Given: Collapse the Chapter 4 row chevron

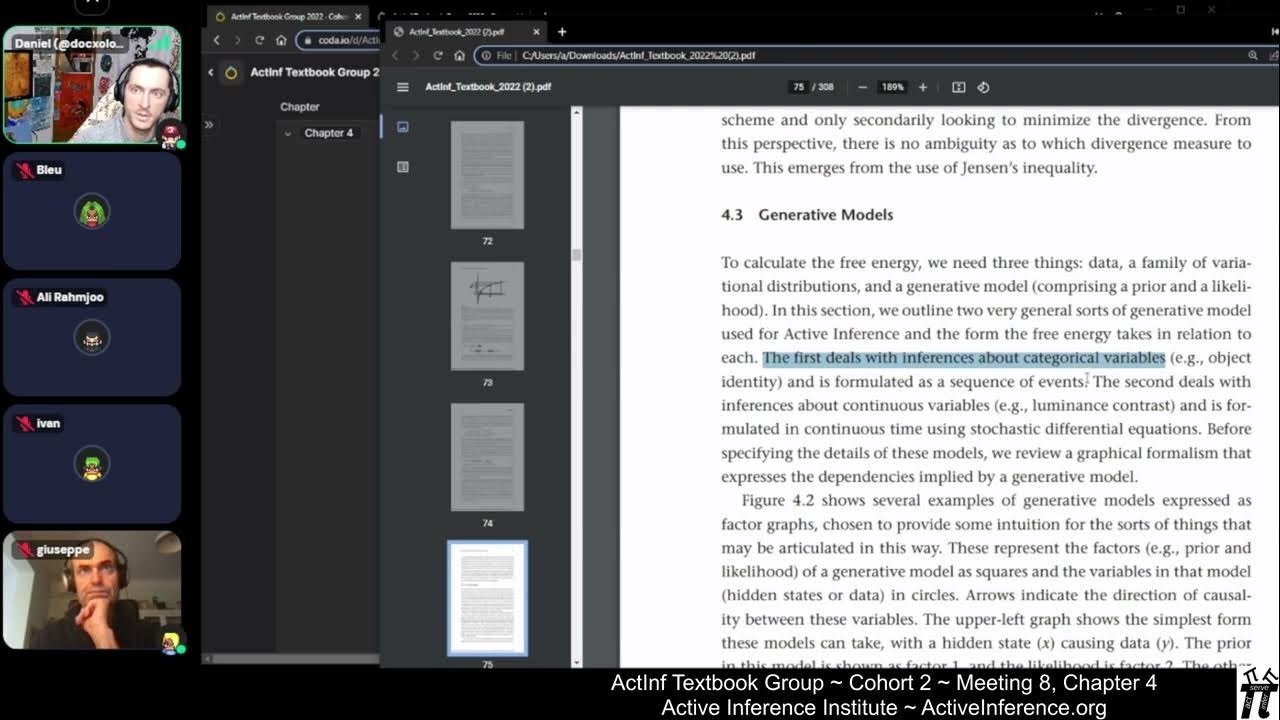Looking at the screenshot, I should [x=288, y=133].
